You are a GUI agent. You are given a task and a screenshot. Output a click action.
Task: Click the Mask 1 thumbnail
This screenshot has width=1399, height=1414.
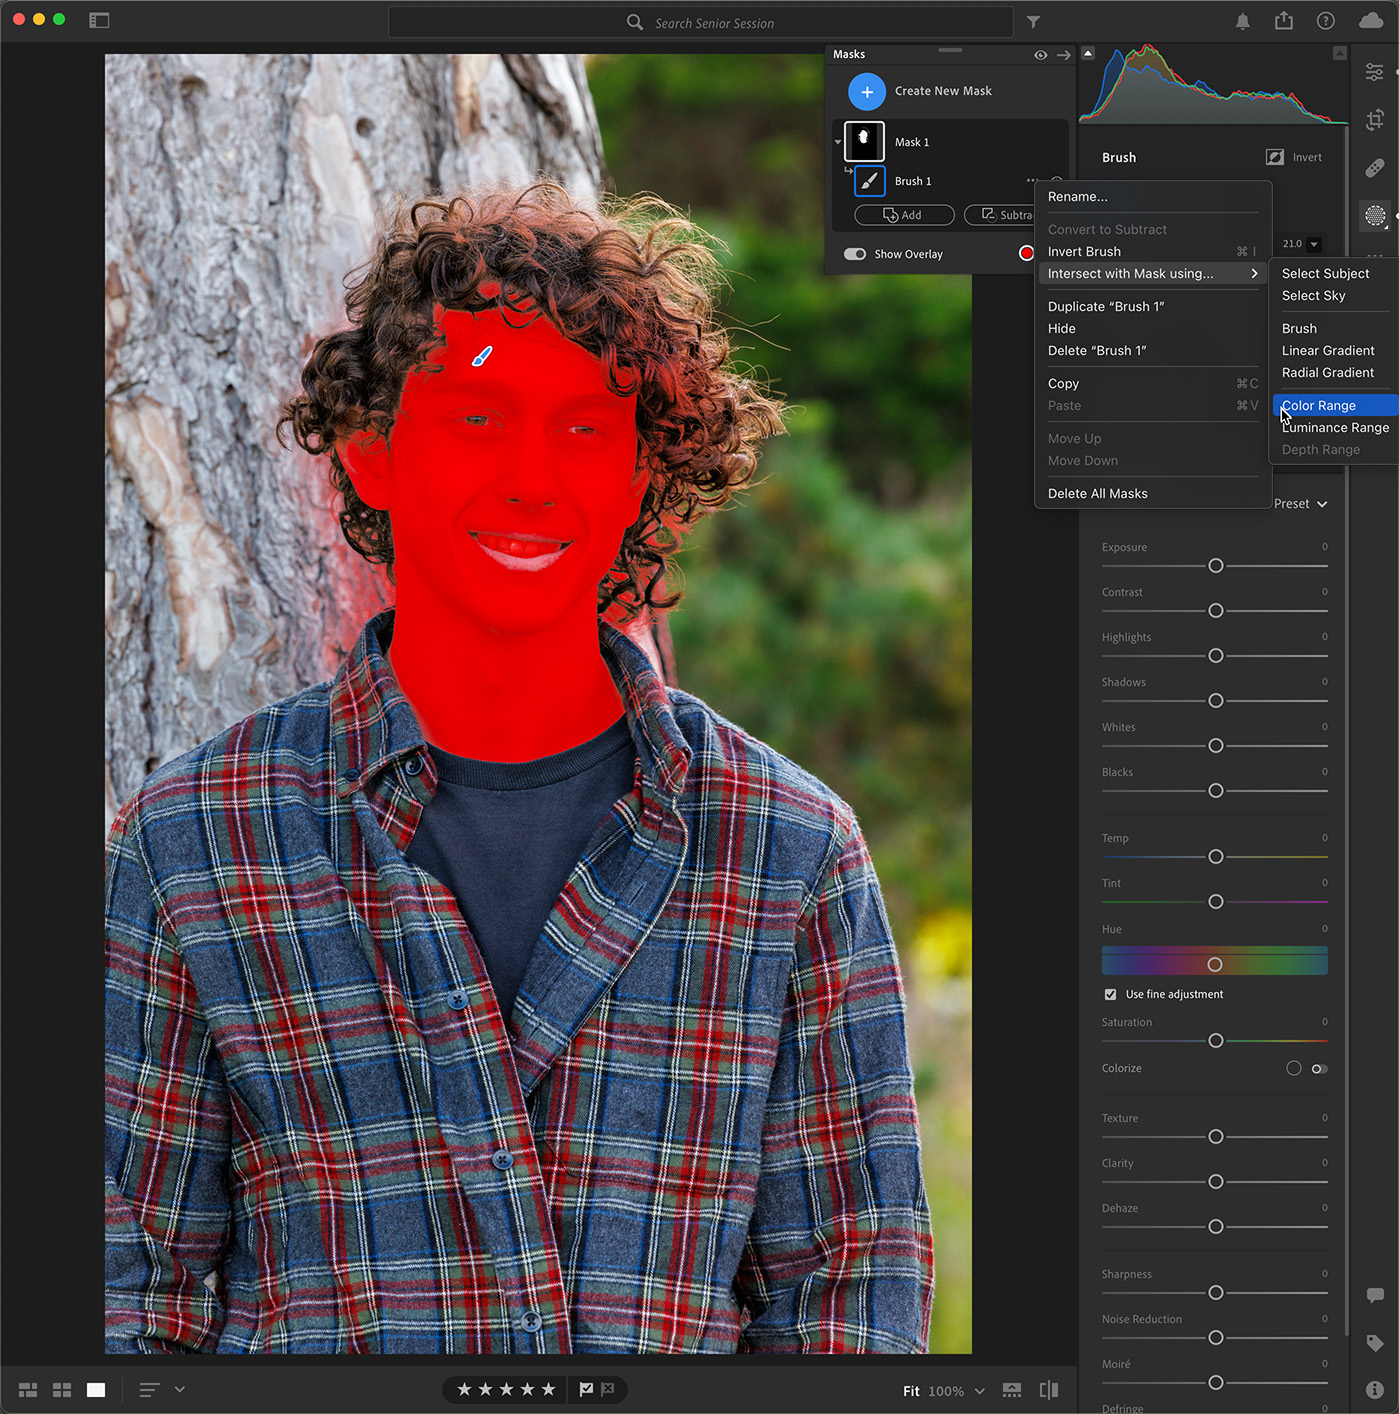tap(866, 141)
